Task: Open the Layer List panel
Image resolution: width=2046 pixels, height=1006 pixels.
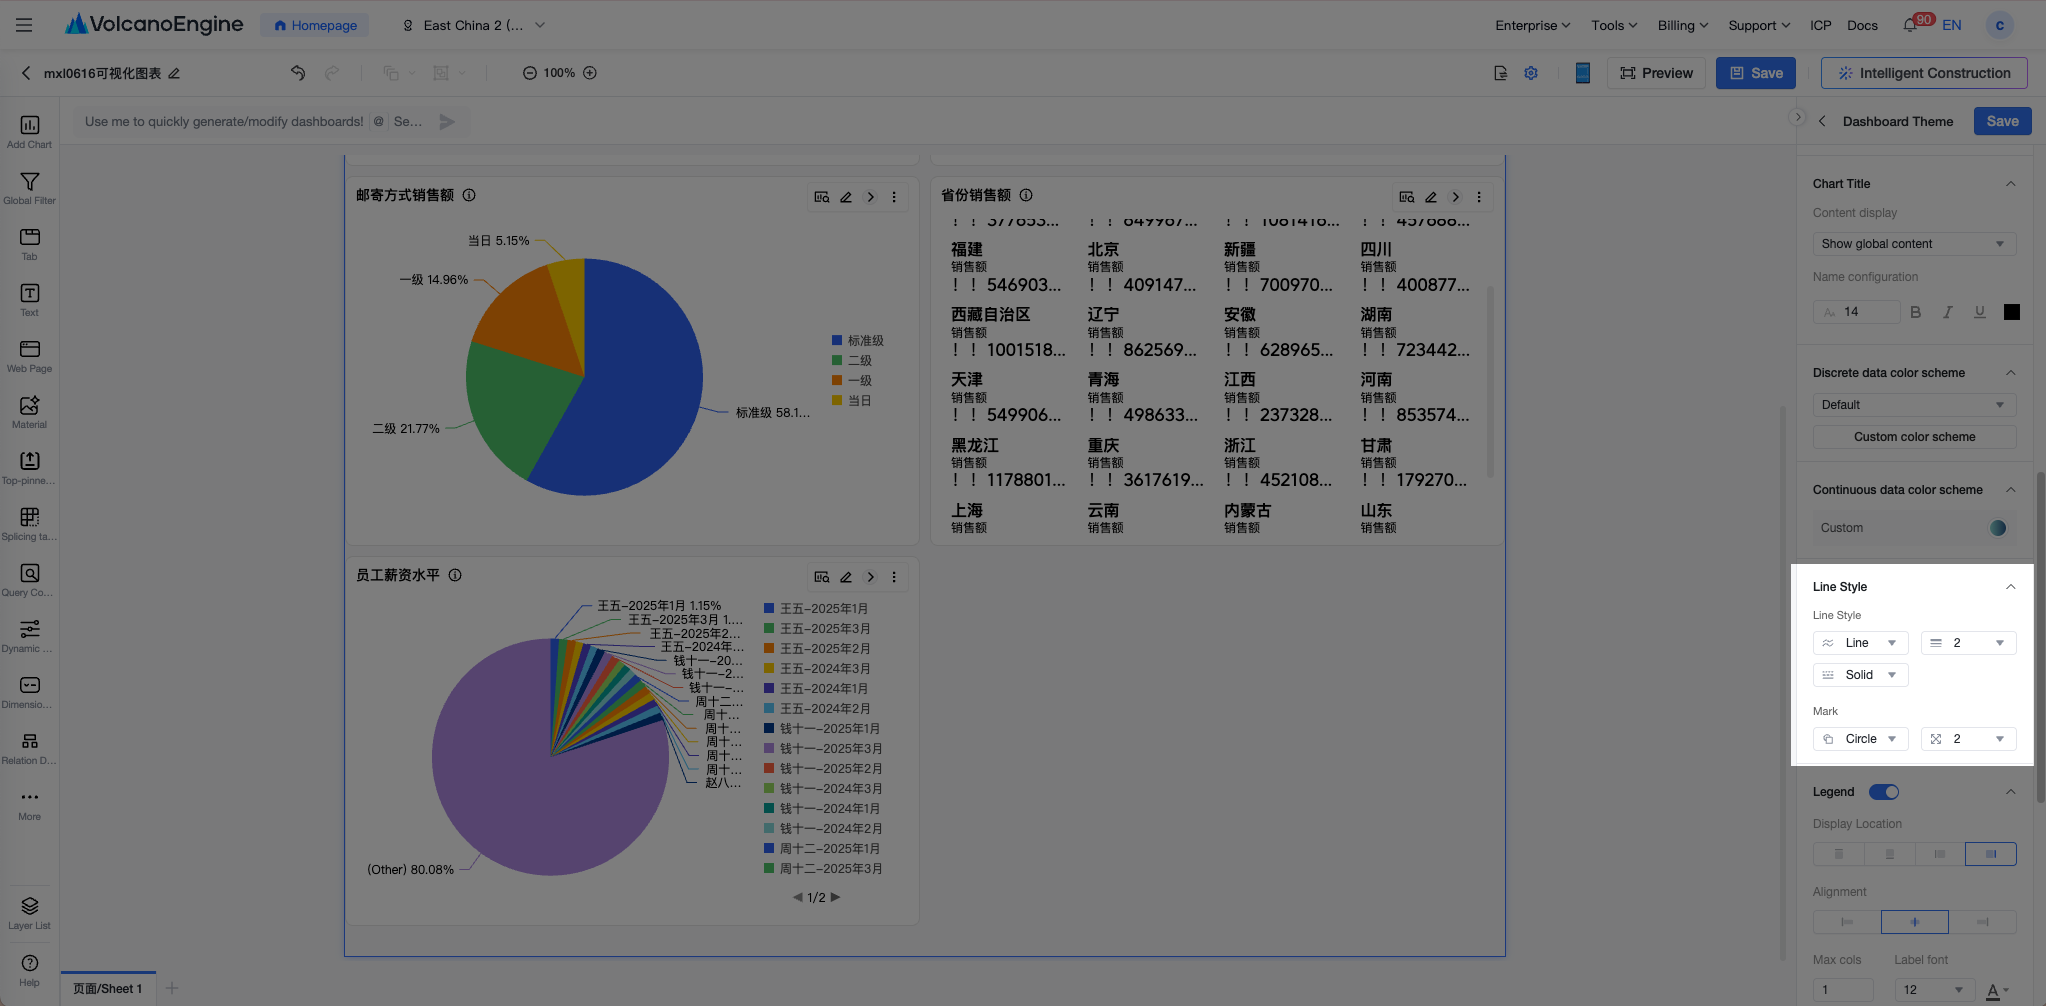Action: (x=29, y=913)
